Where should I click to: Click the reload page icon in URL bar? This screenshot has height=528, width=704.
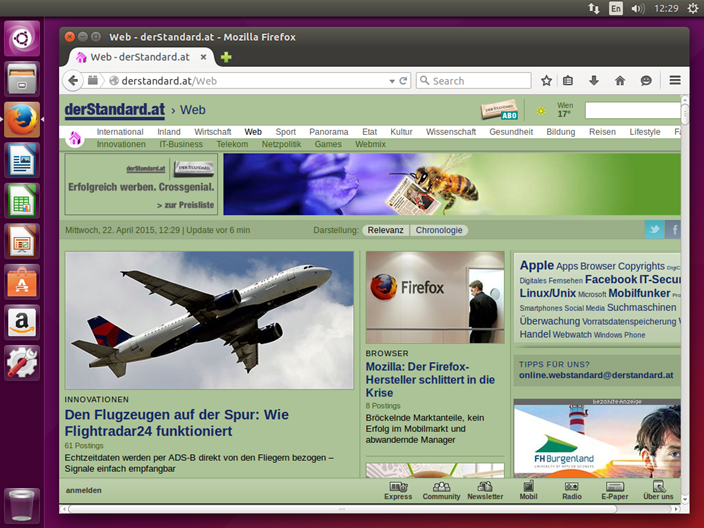coord(403,81)
